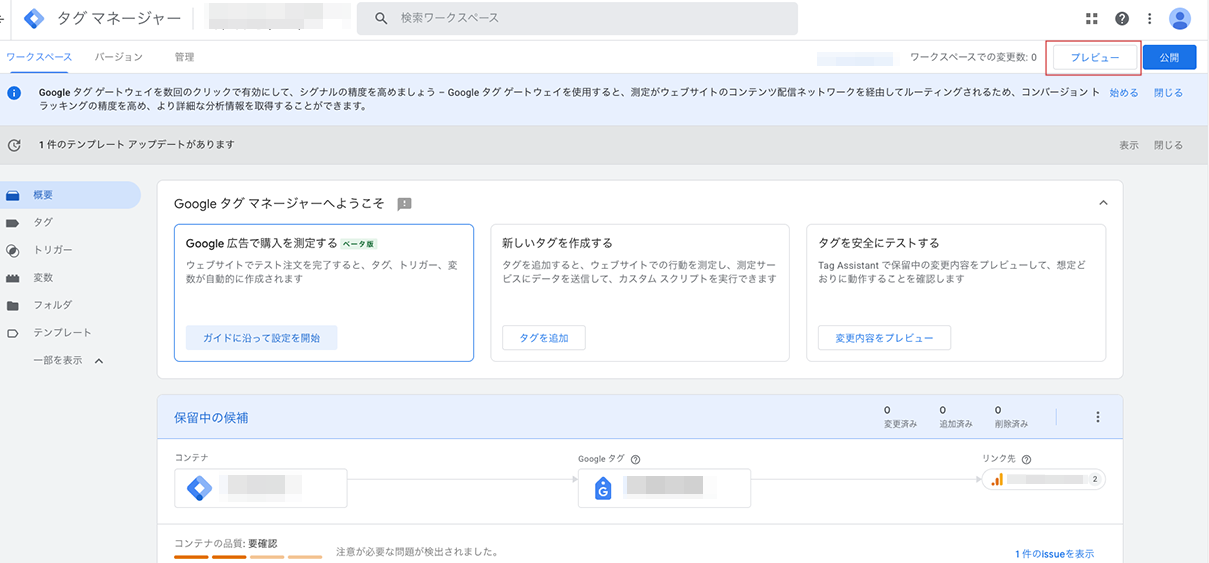Click the Analytics link destination chip
1209x563 pixels.
tap(1045, 480)
